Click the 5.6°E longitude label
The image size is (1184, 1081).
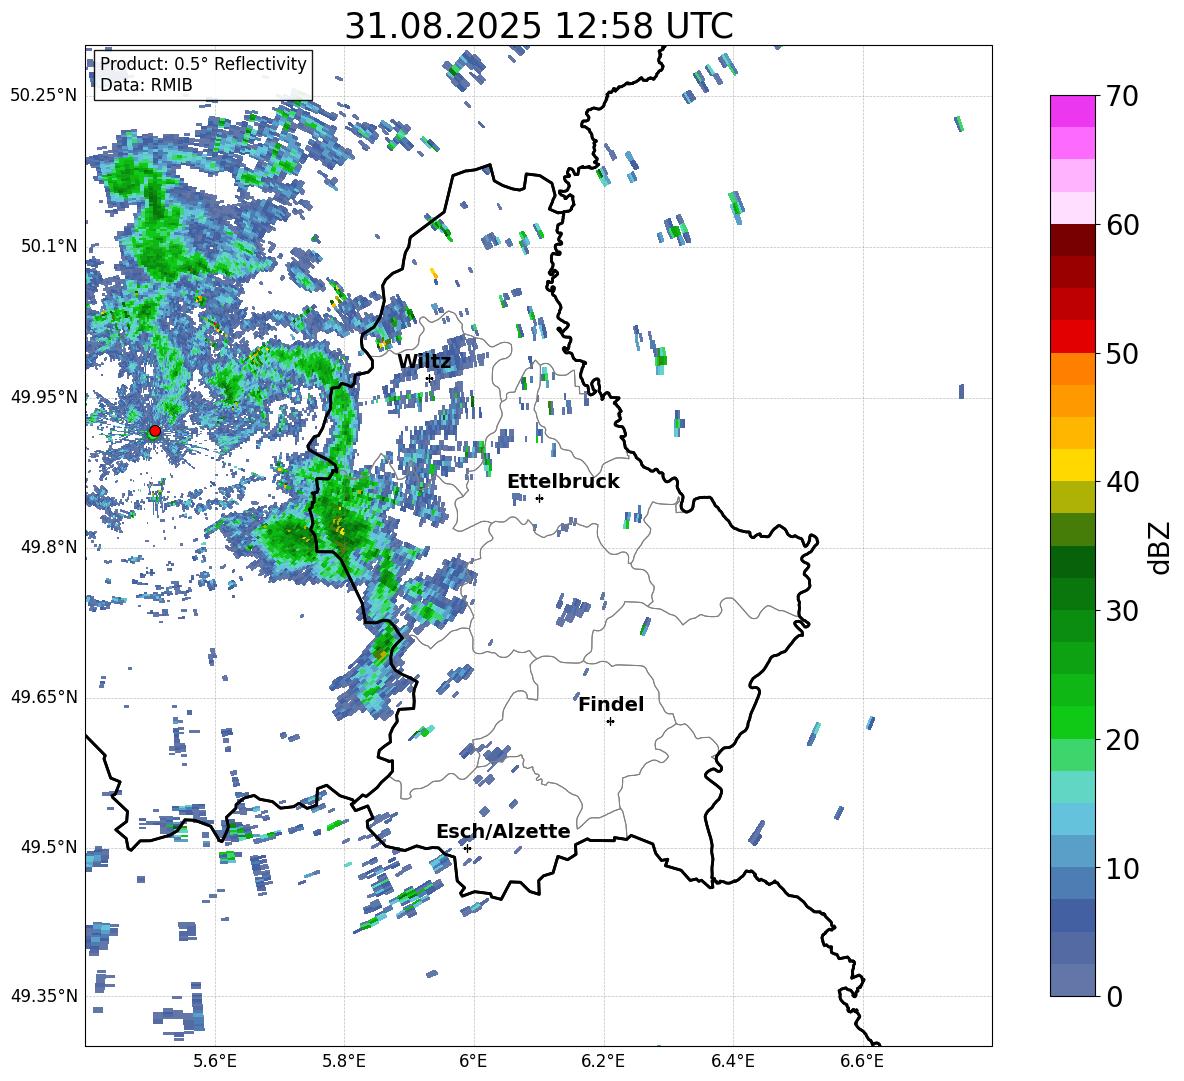coord(215,1061)
